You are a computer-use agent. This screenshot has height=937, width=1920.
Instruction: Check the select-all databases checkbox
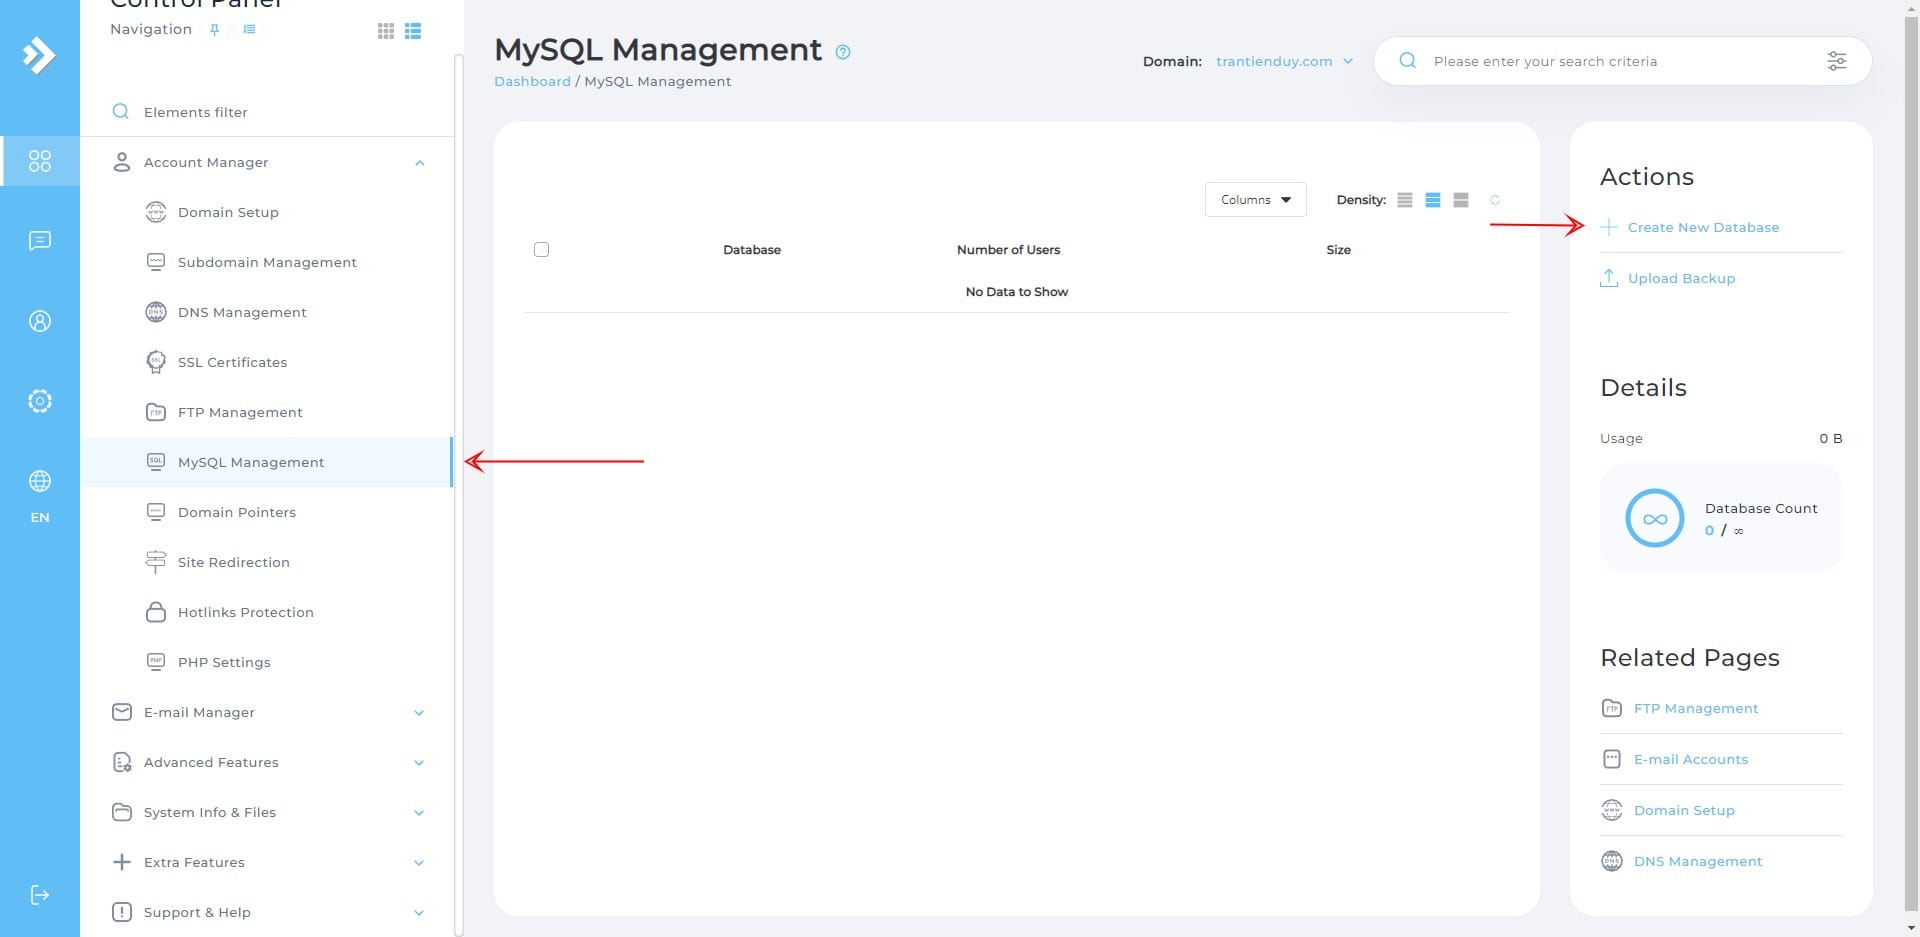(541, 250)
